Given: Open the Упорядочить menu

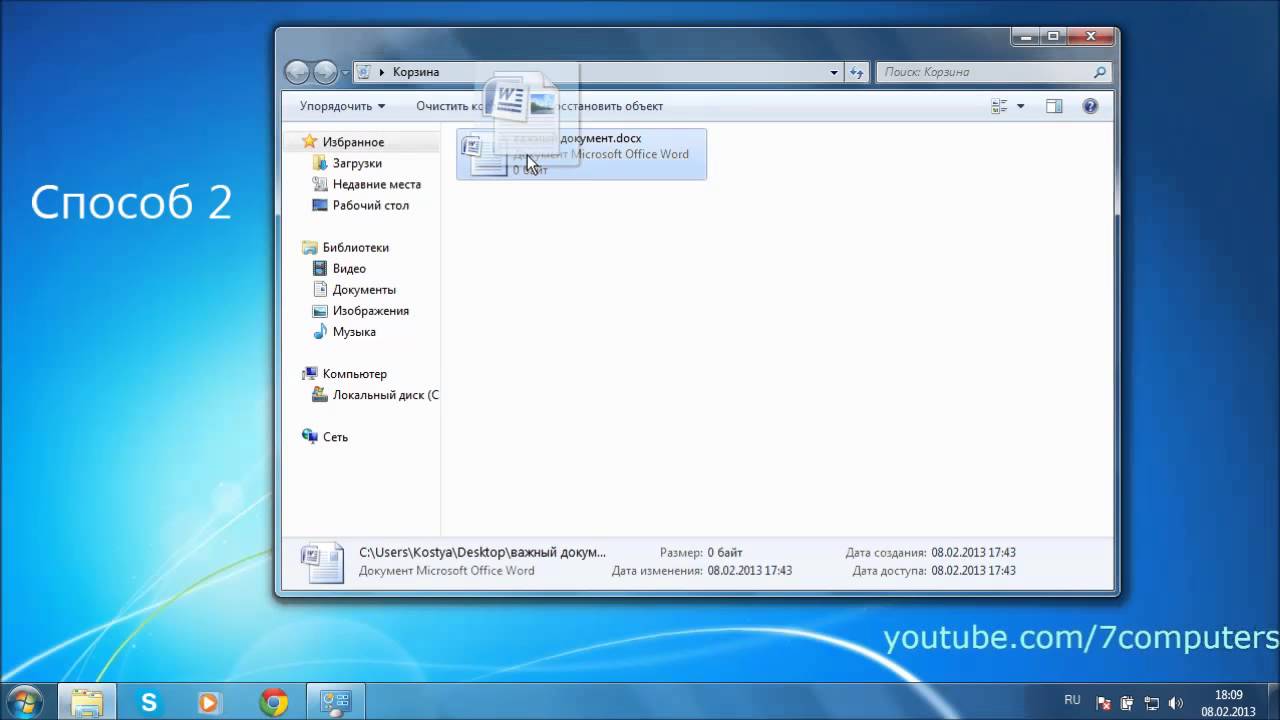Looking at the screenshot, I should [x=342, y=106].
